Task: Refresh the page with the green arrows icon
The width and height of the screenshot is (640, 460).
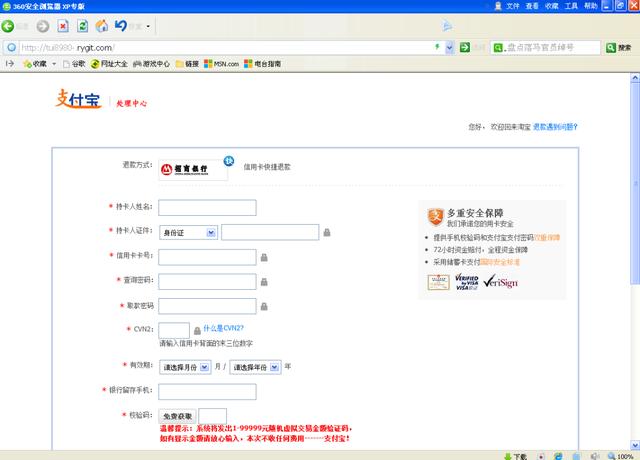Action: [82, 26]
